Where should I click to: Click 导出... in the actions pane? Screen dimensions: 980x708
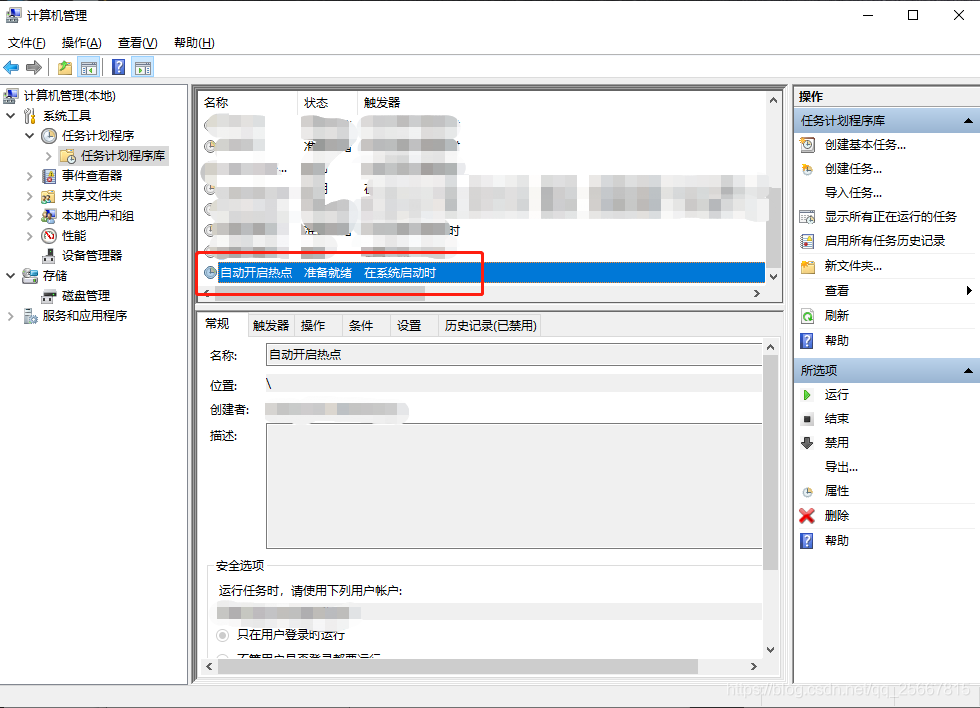pos(841,467)
